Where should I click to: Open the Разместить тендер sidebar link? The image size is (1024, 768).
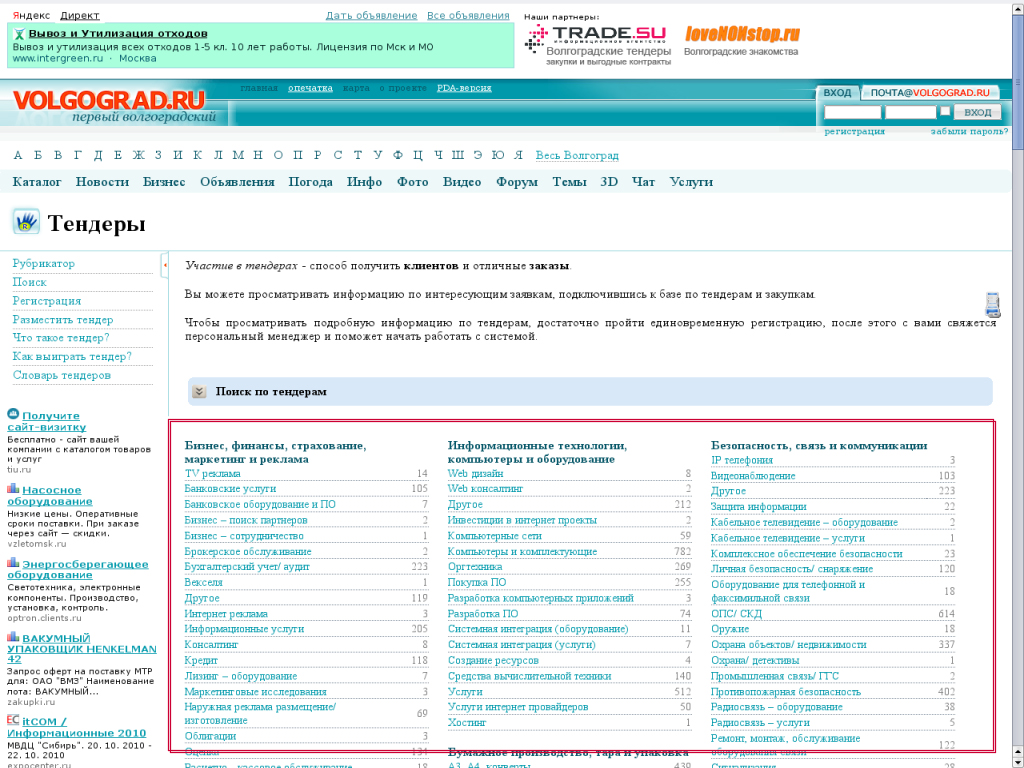click(x=63, y=320)
